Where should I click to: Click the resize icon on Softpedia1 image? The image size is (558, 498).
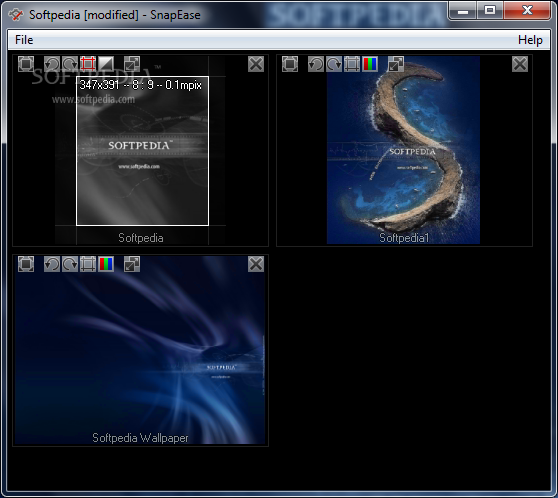click(396, 64)
